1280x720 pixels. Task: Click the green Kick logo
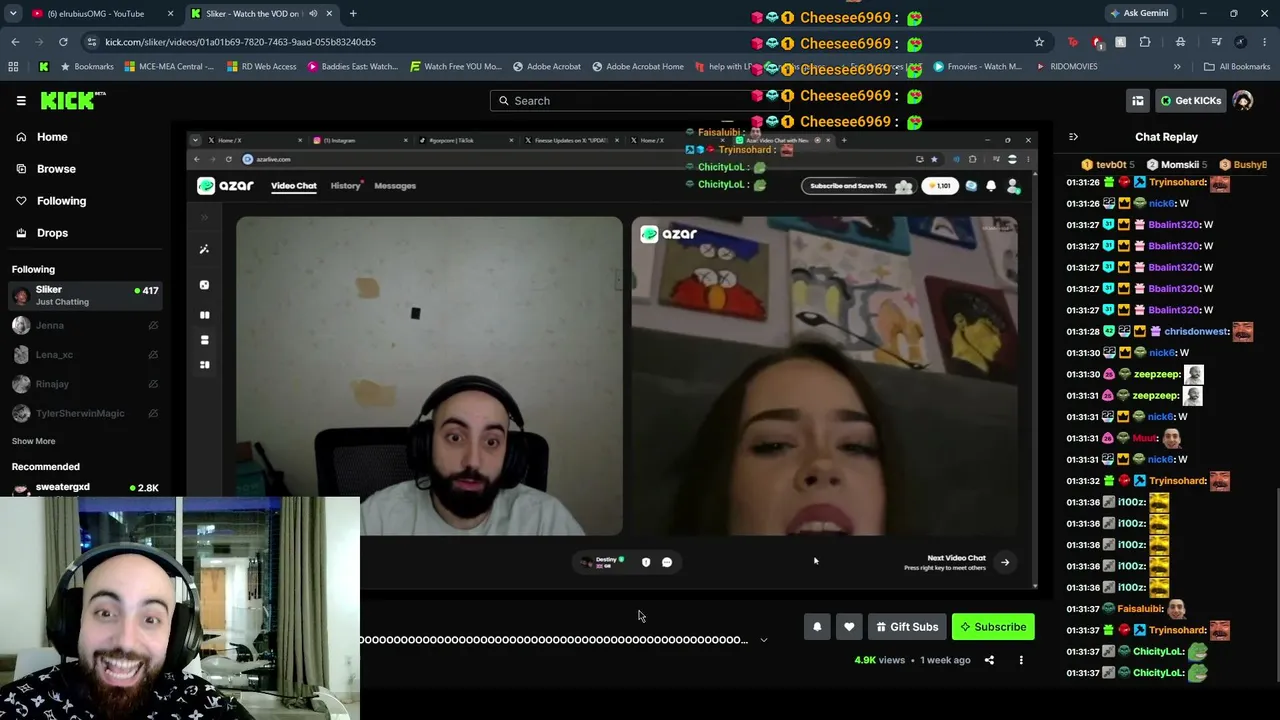click(x=72, y=100)
